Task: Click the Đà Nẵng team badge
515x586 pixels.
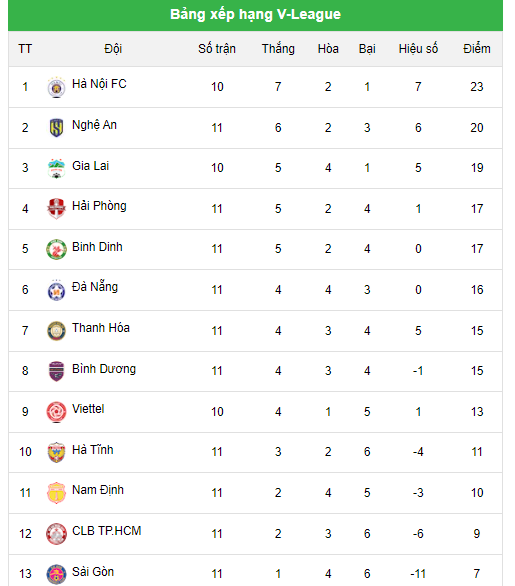Action: click(56, 290)
